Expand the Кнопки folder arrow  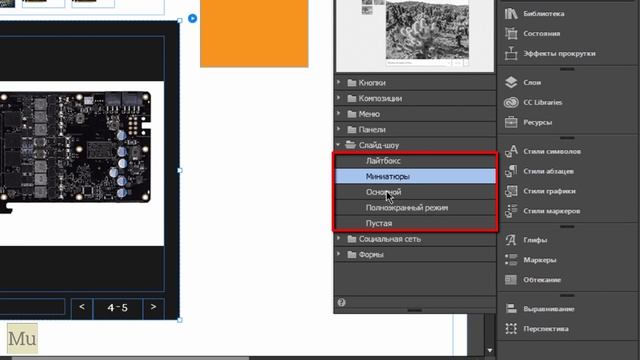click(x=338, y=82)
